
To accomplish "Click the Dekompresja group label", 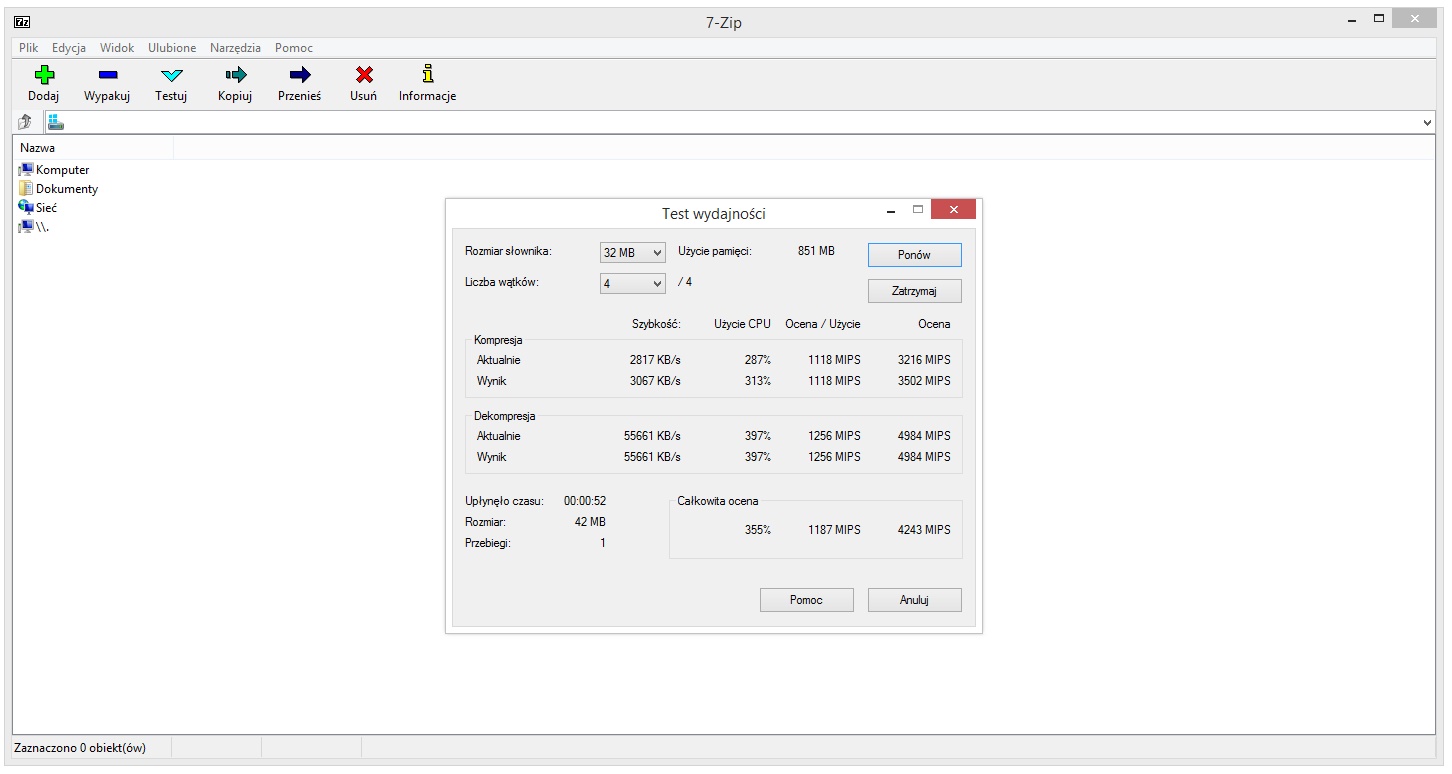I will point(505,416).
